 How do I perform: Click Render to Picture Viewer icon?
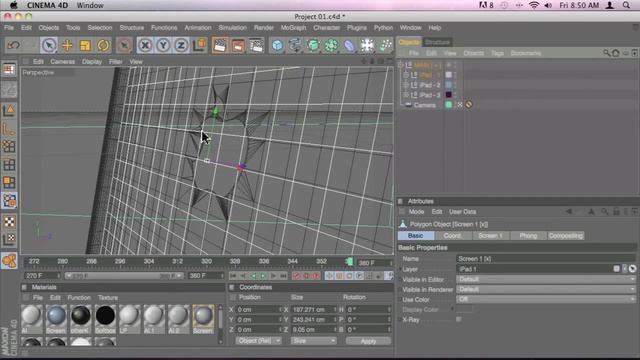[238, 45]
